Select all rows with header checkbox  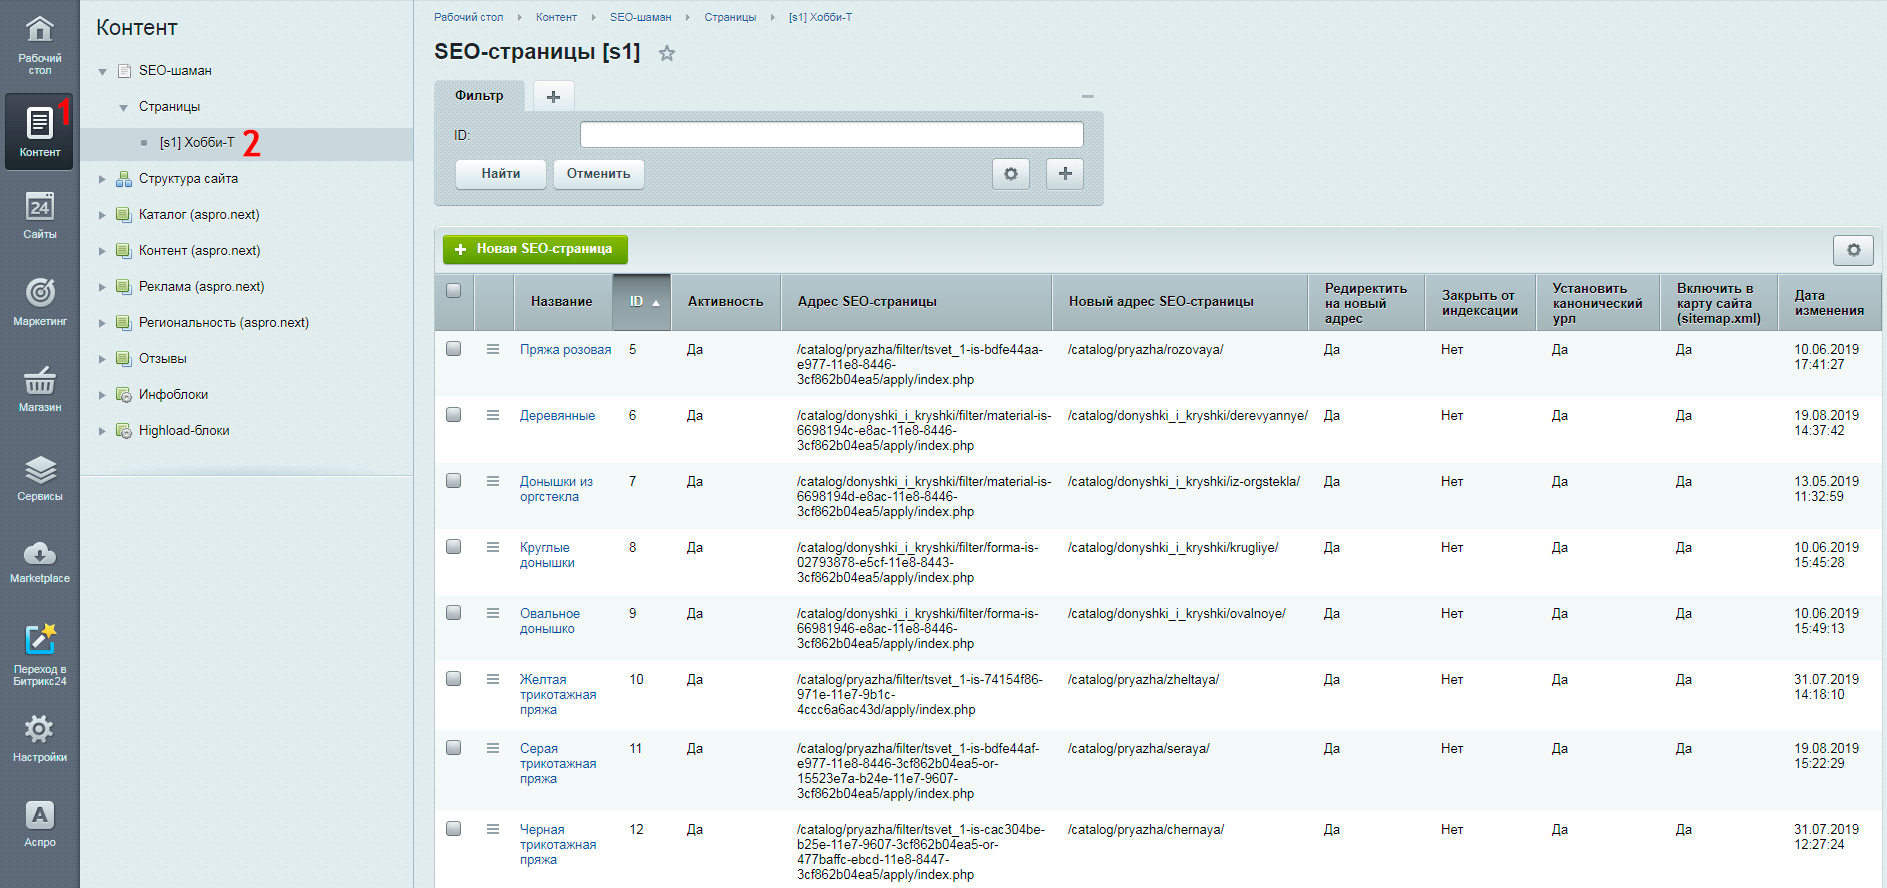click(453, 291)
